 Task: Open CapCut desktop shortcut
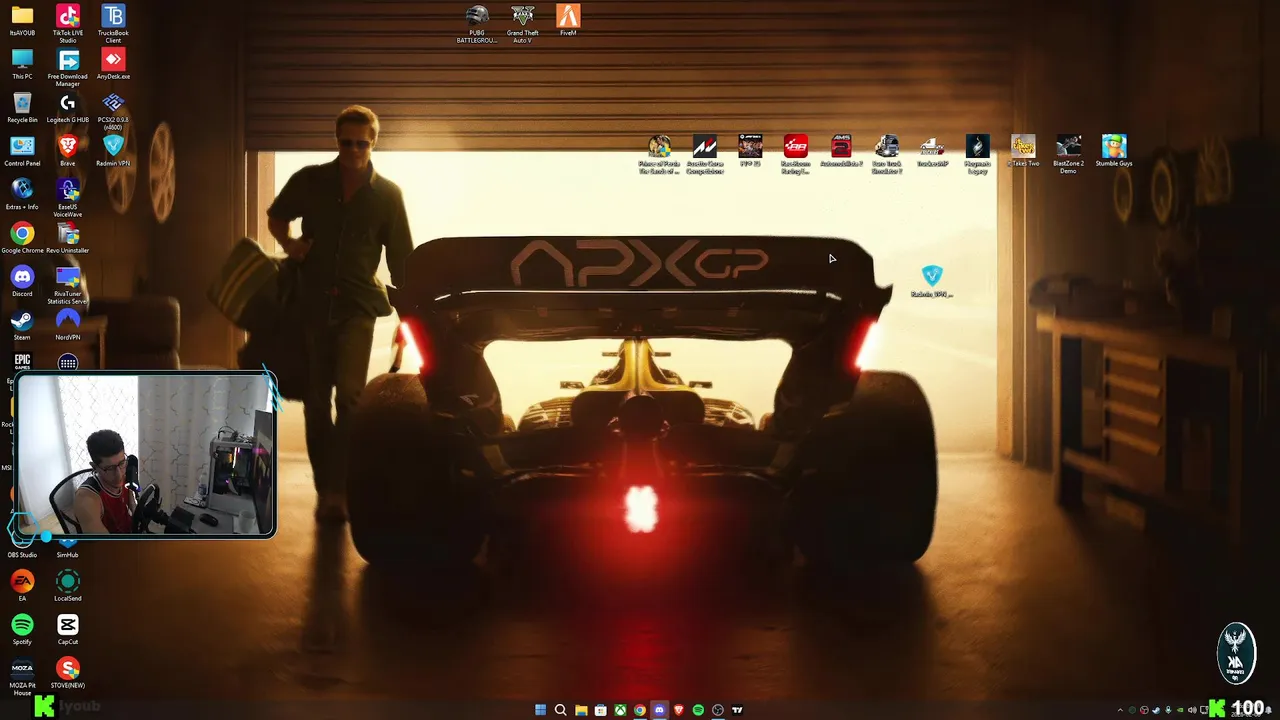(x=68, y=629)
